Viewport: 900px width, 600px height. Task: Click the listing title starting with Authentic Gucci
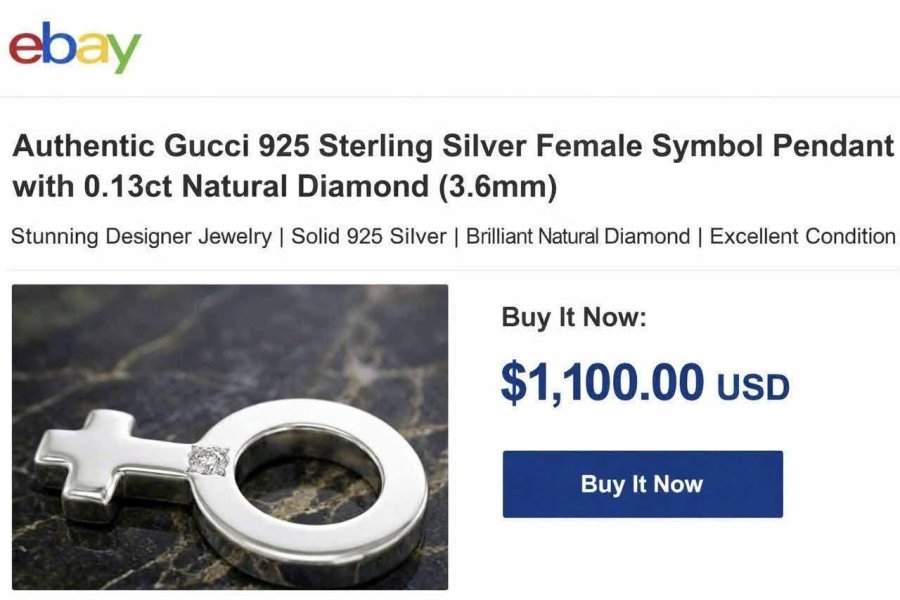(x=453, y=165)
